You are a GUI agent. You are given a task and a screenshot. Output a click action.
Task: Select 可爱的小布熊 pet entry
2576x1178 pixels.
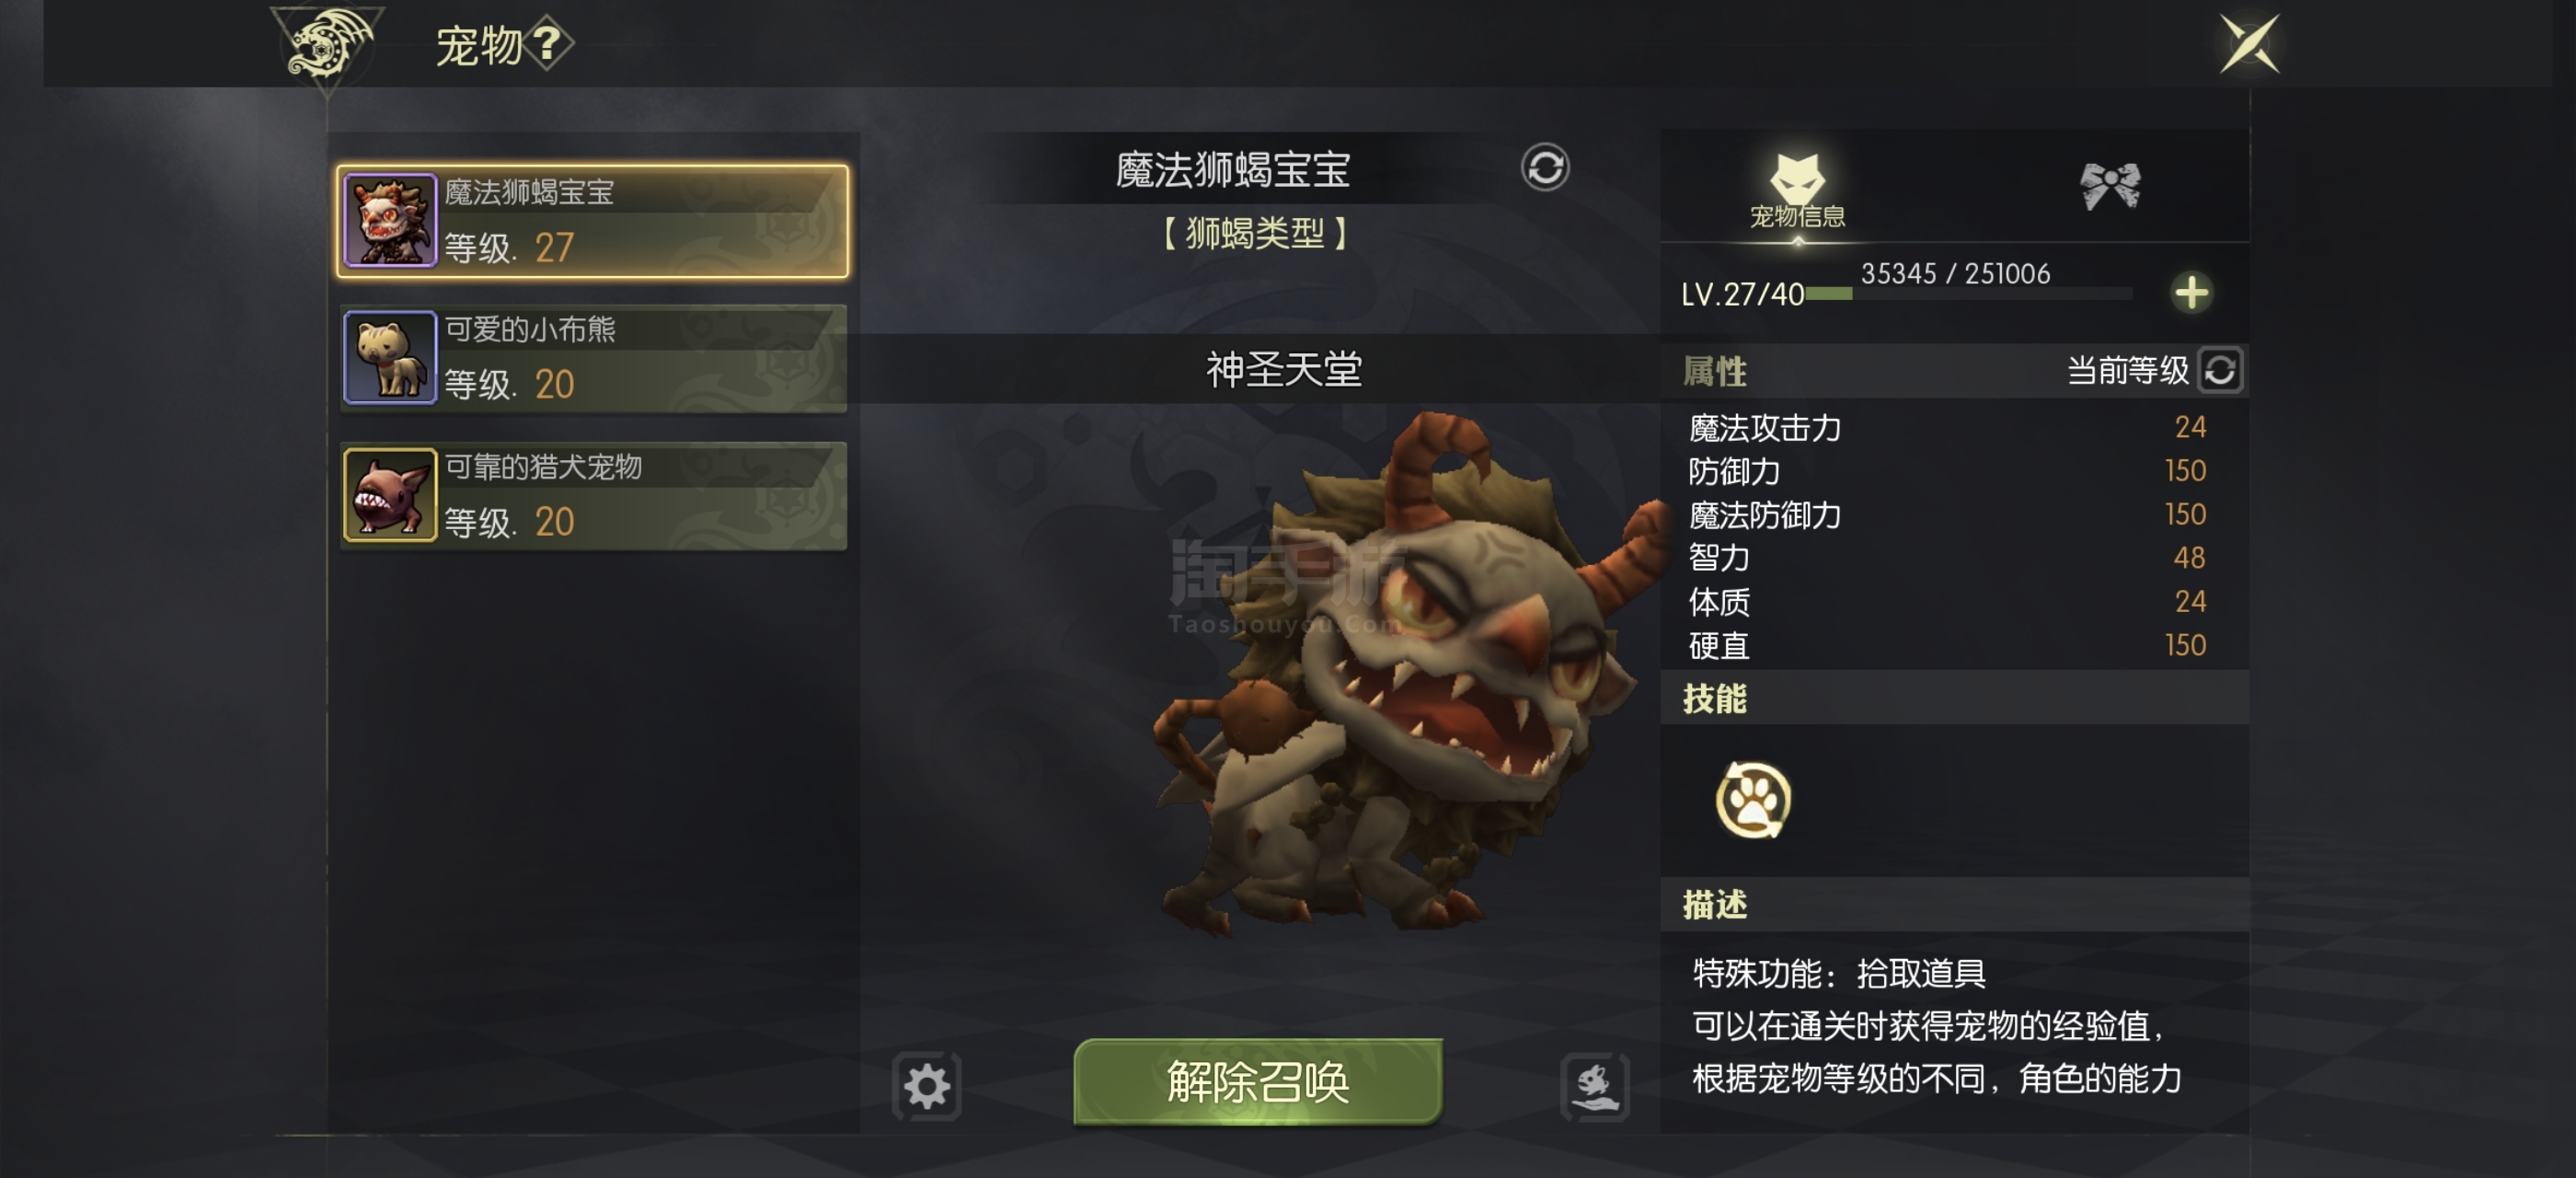click(x=593, y=358)
